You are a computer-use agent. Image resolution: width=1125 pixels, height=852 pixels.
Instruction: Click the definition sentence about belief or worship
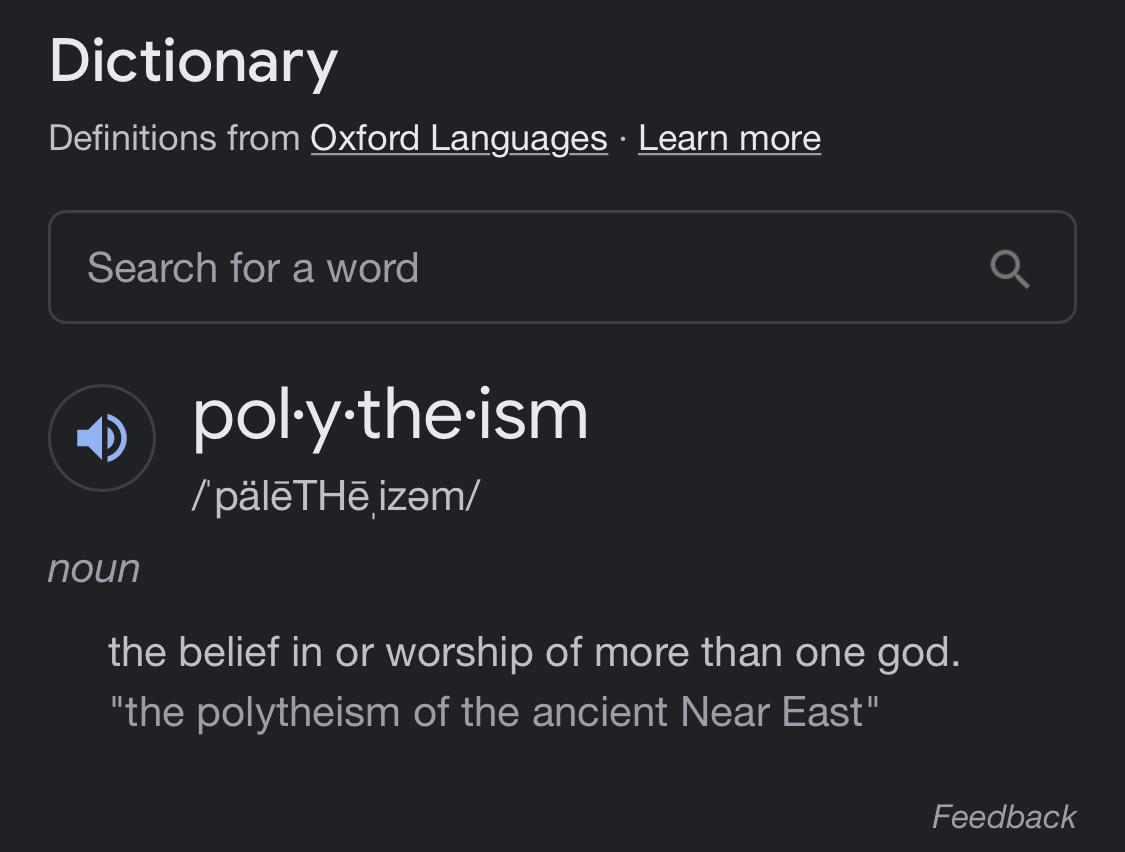point(533,652)
